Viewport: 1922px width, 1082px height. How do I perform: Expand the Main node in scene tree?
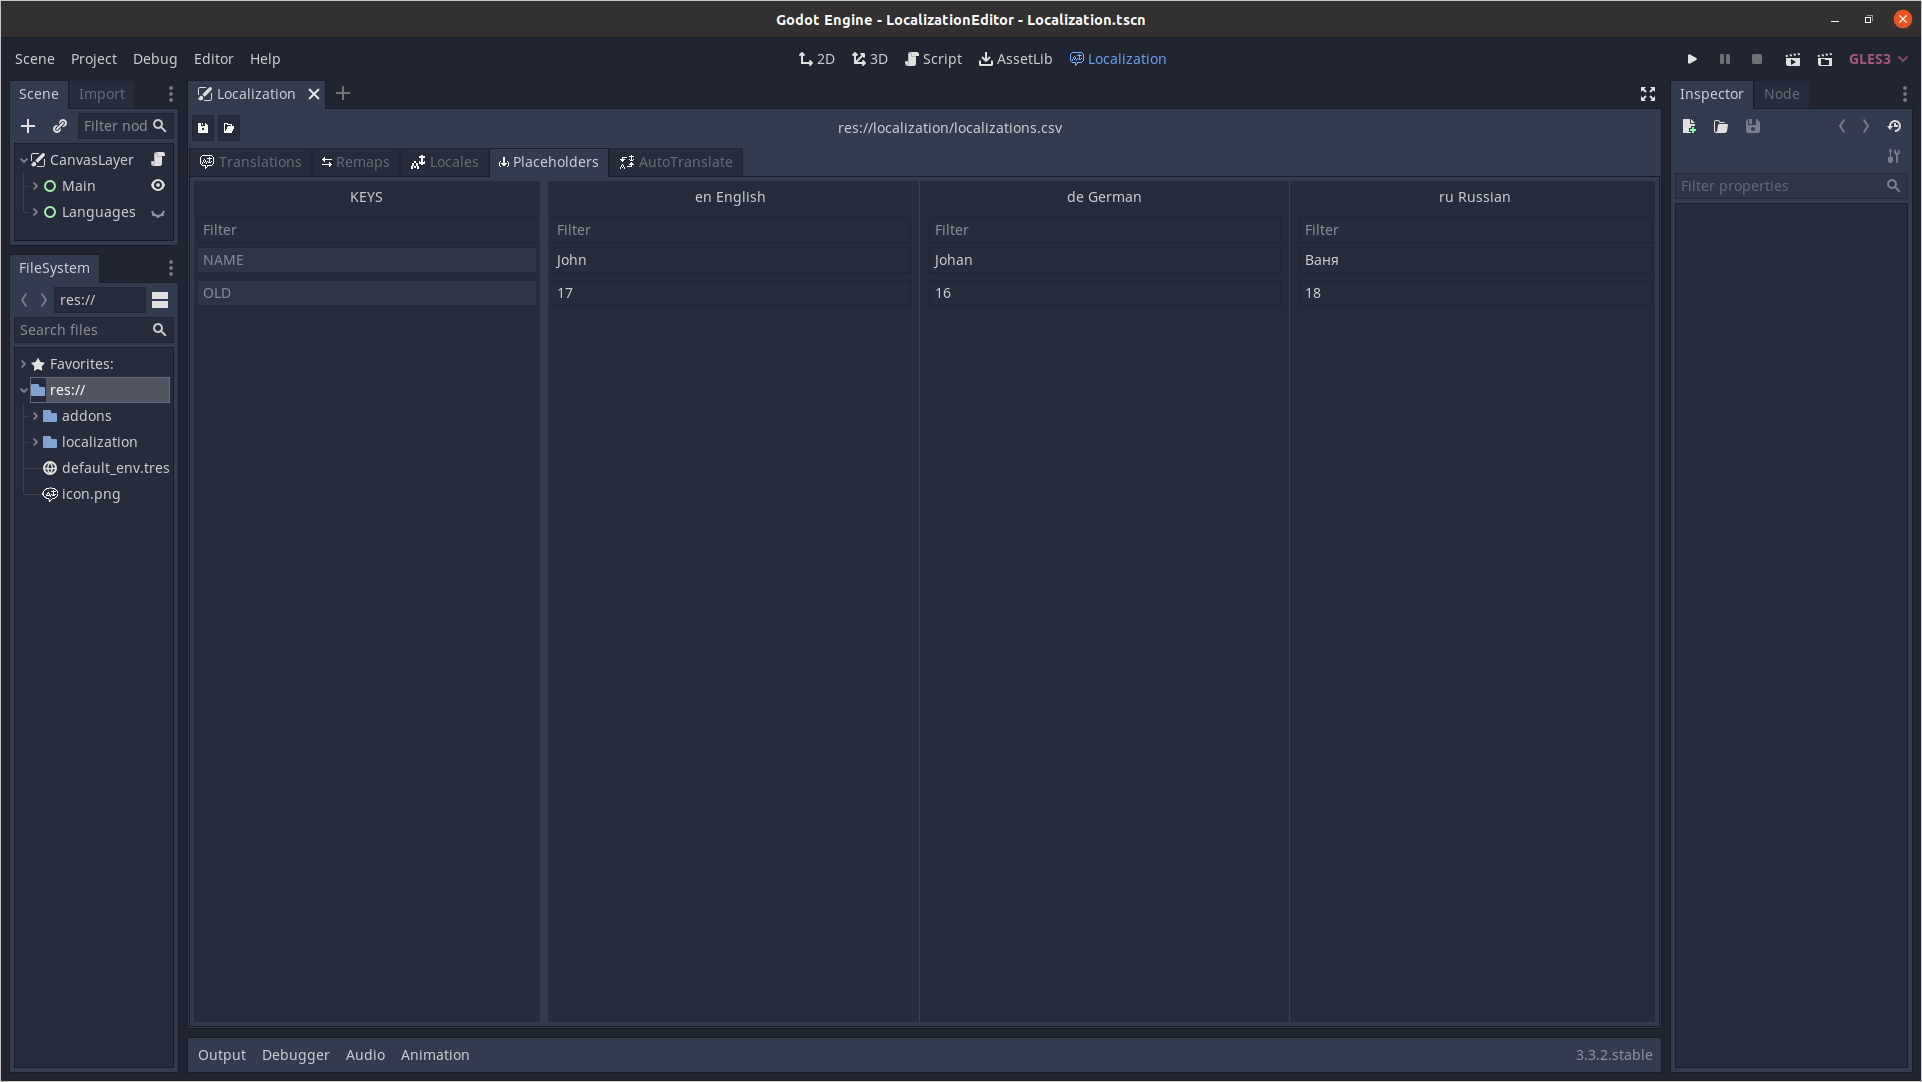36,186
